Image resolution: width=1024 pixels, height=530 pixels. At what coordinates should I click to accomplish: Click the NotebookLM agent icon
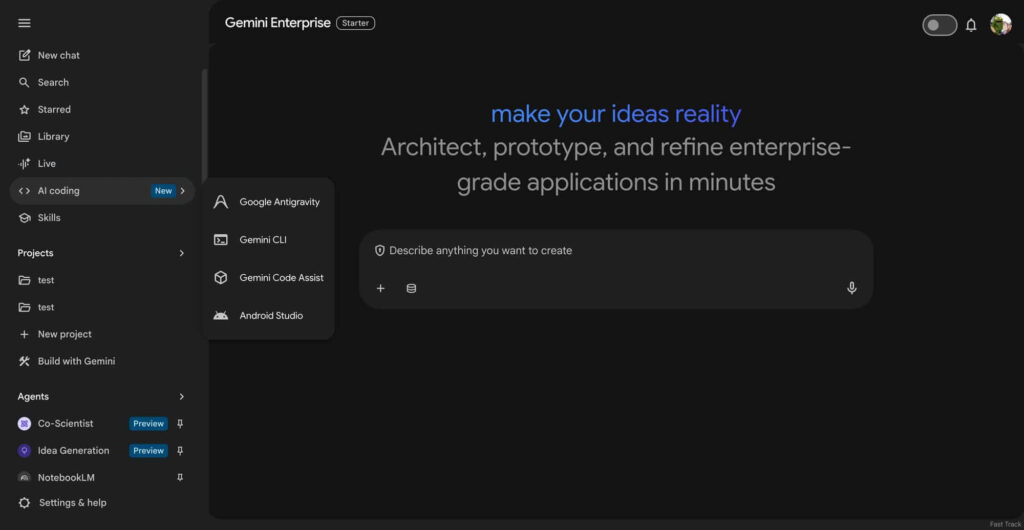point(24,478)
